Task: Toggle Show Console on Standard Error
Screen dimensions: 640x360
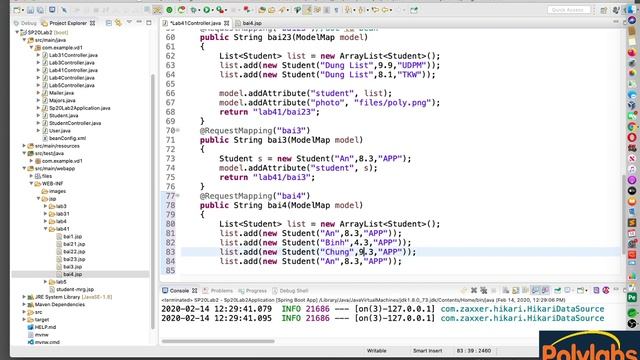Action: pyautogui.click(x=545, y=290)
